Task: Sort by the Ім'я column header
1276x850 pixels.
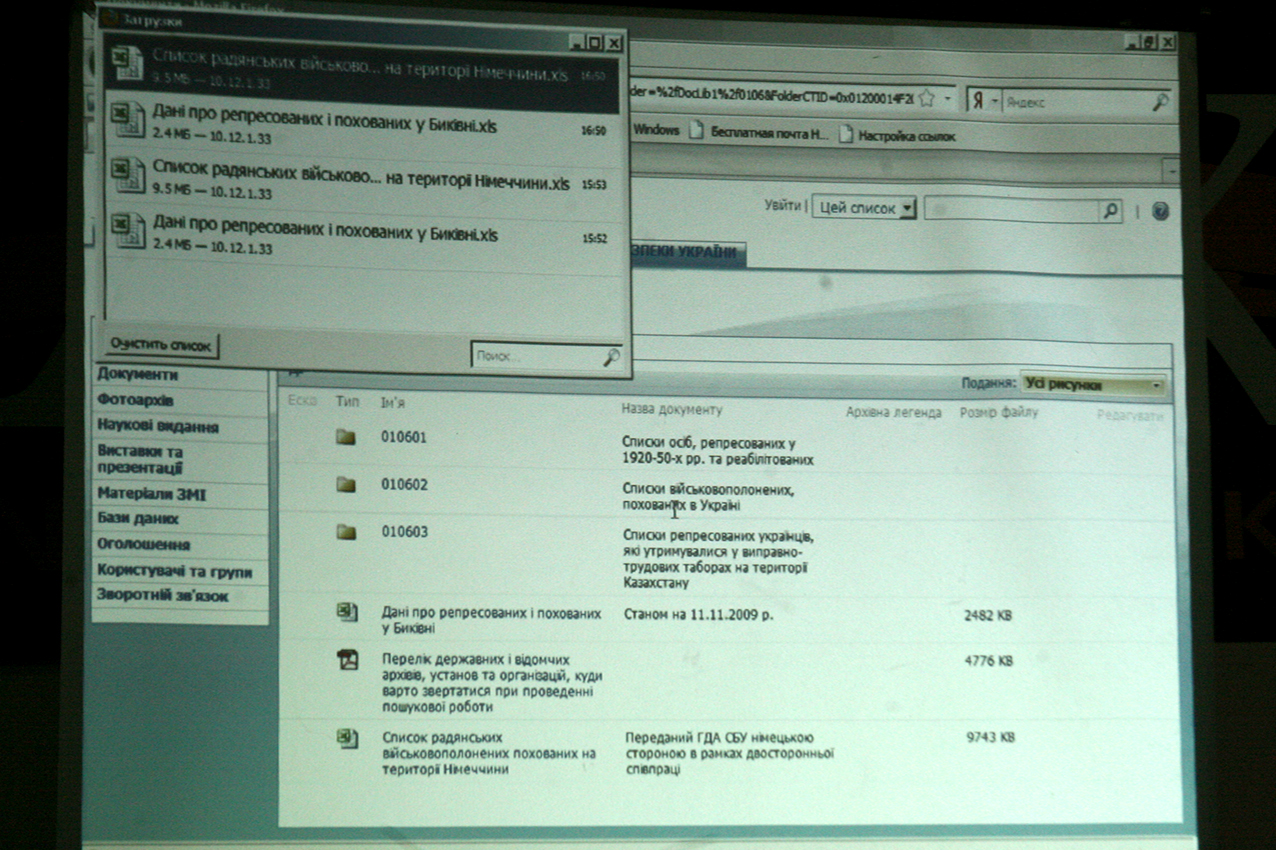Action: (393, 402)
